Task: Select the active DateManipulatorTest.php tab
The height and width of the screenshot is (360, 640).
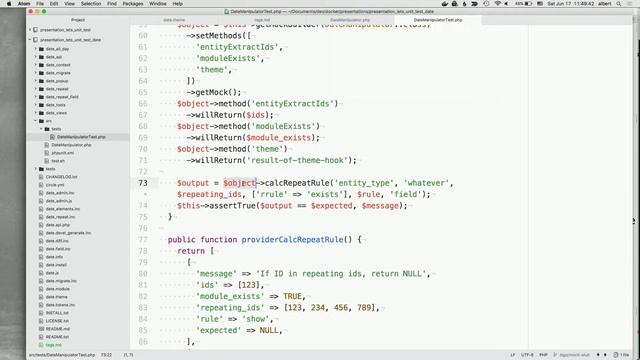Action: pyautogui.click(x=438, y=20)
